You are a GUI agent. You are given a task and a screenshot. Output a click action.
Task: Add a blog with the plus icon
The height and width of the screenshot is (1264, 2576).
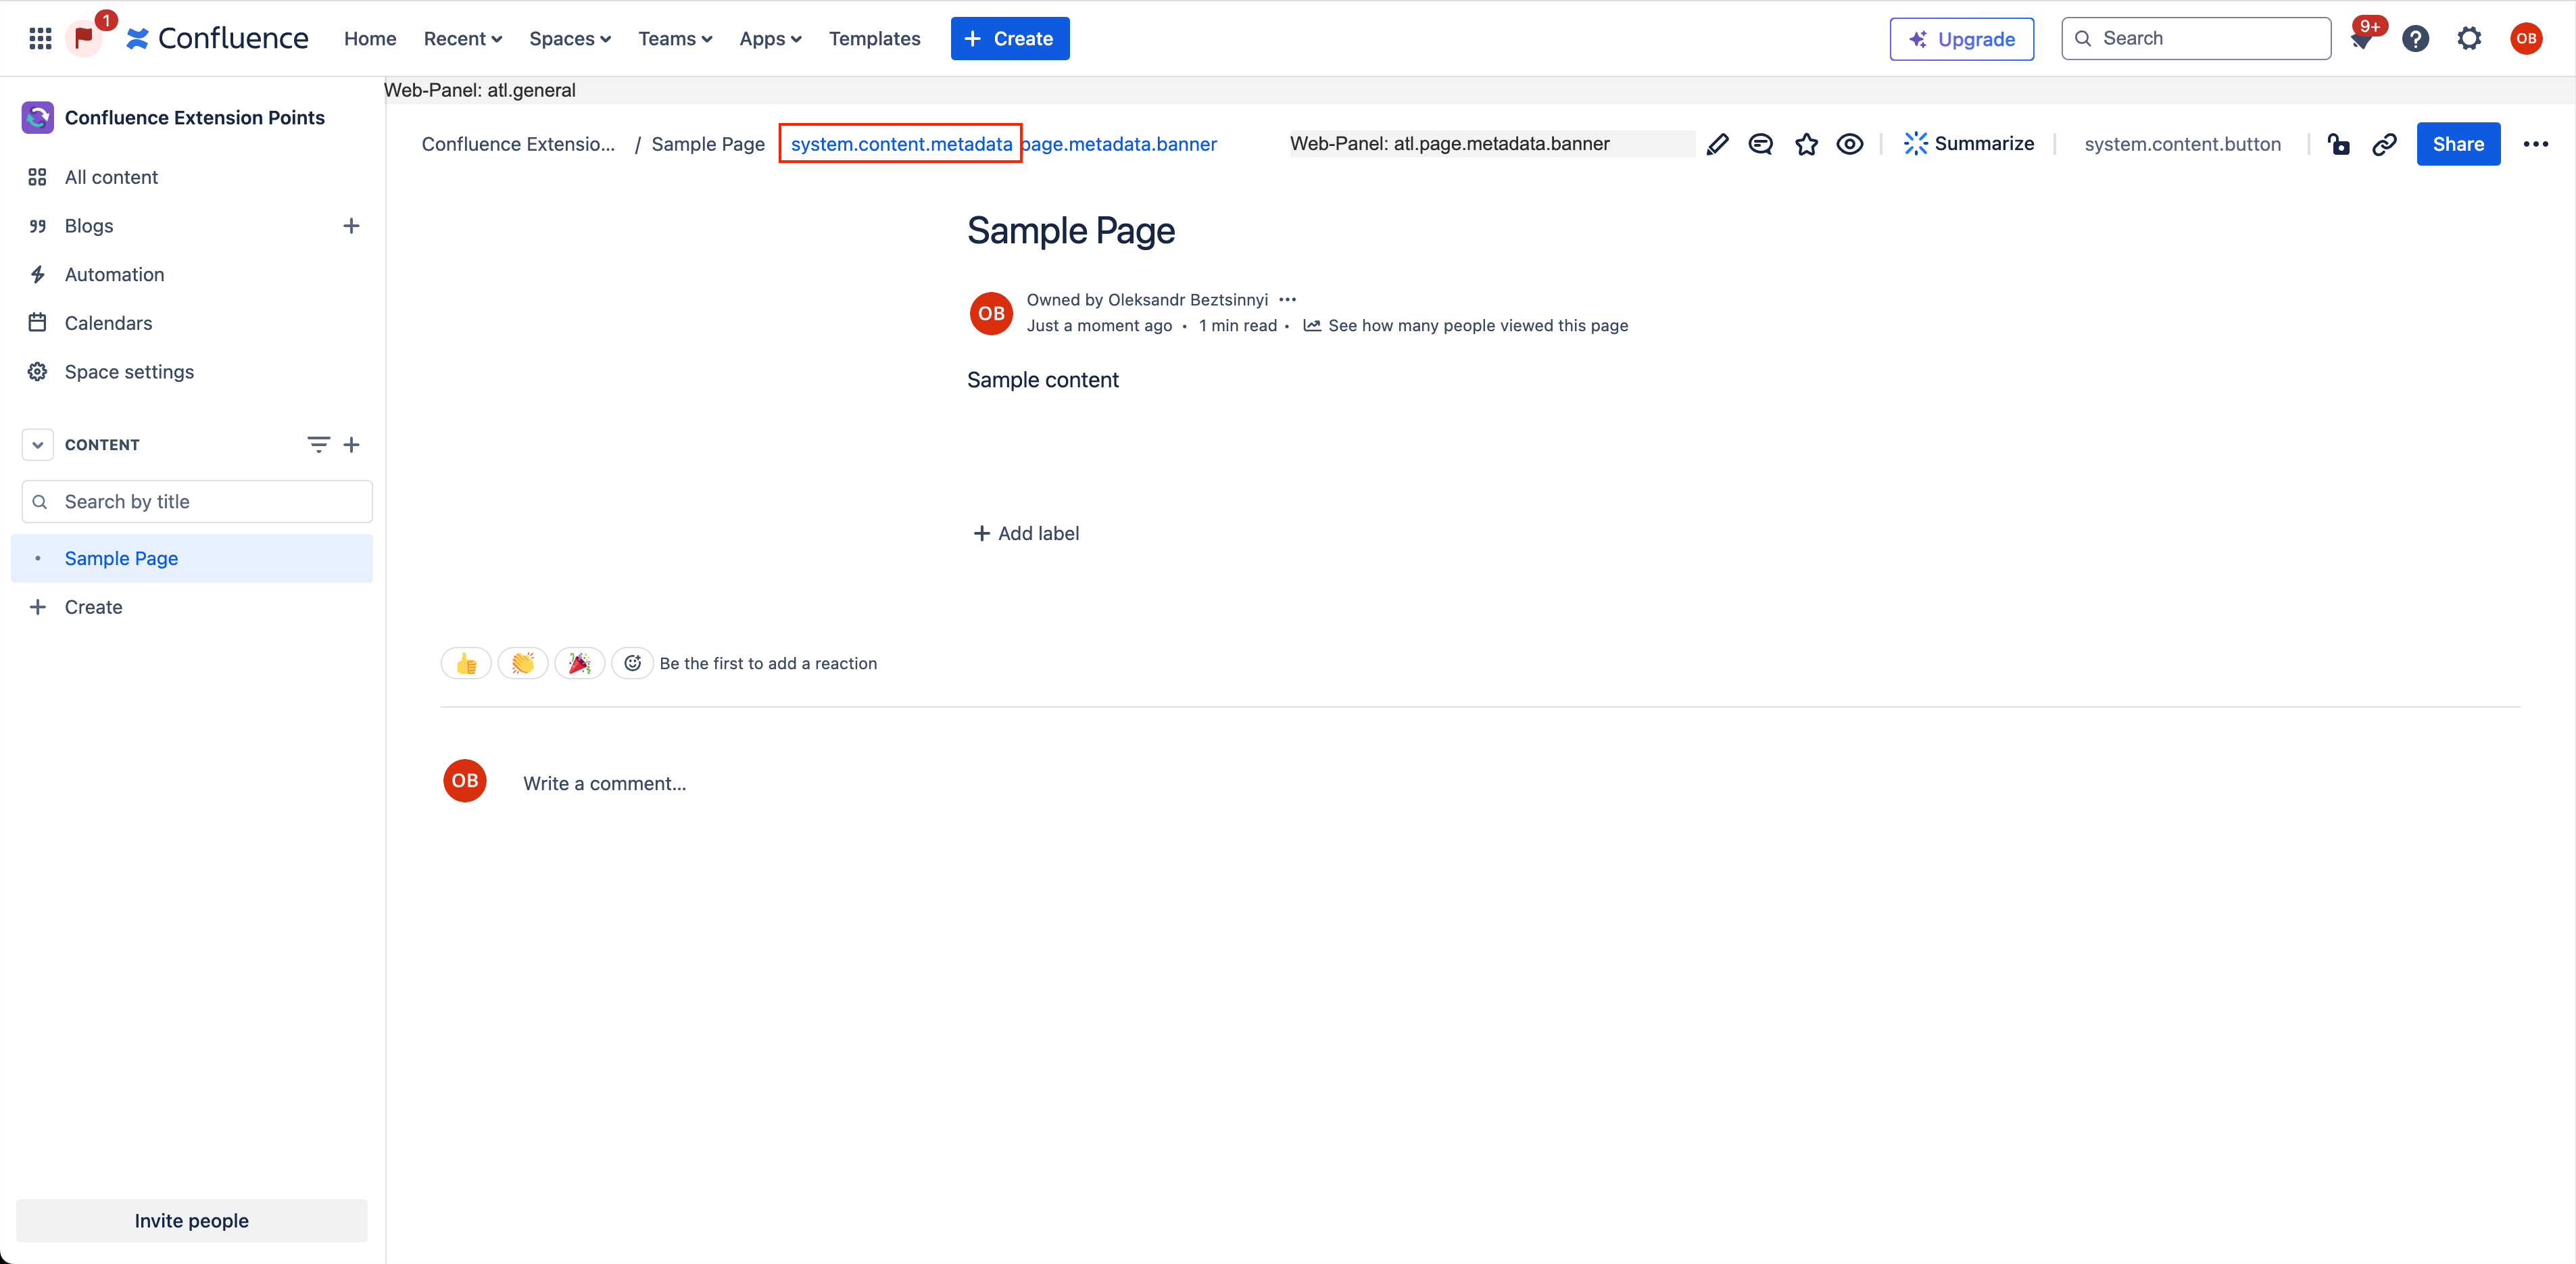click(x=351, y=226)
